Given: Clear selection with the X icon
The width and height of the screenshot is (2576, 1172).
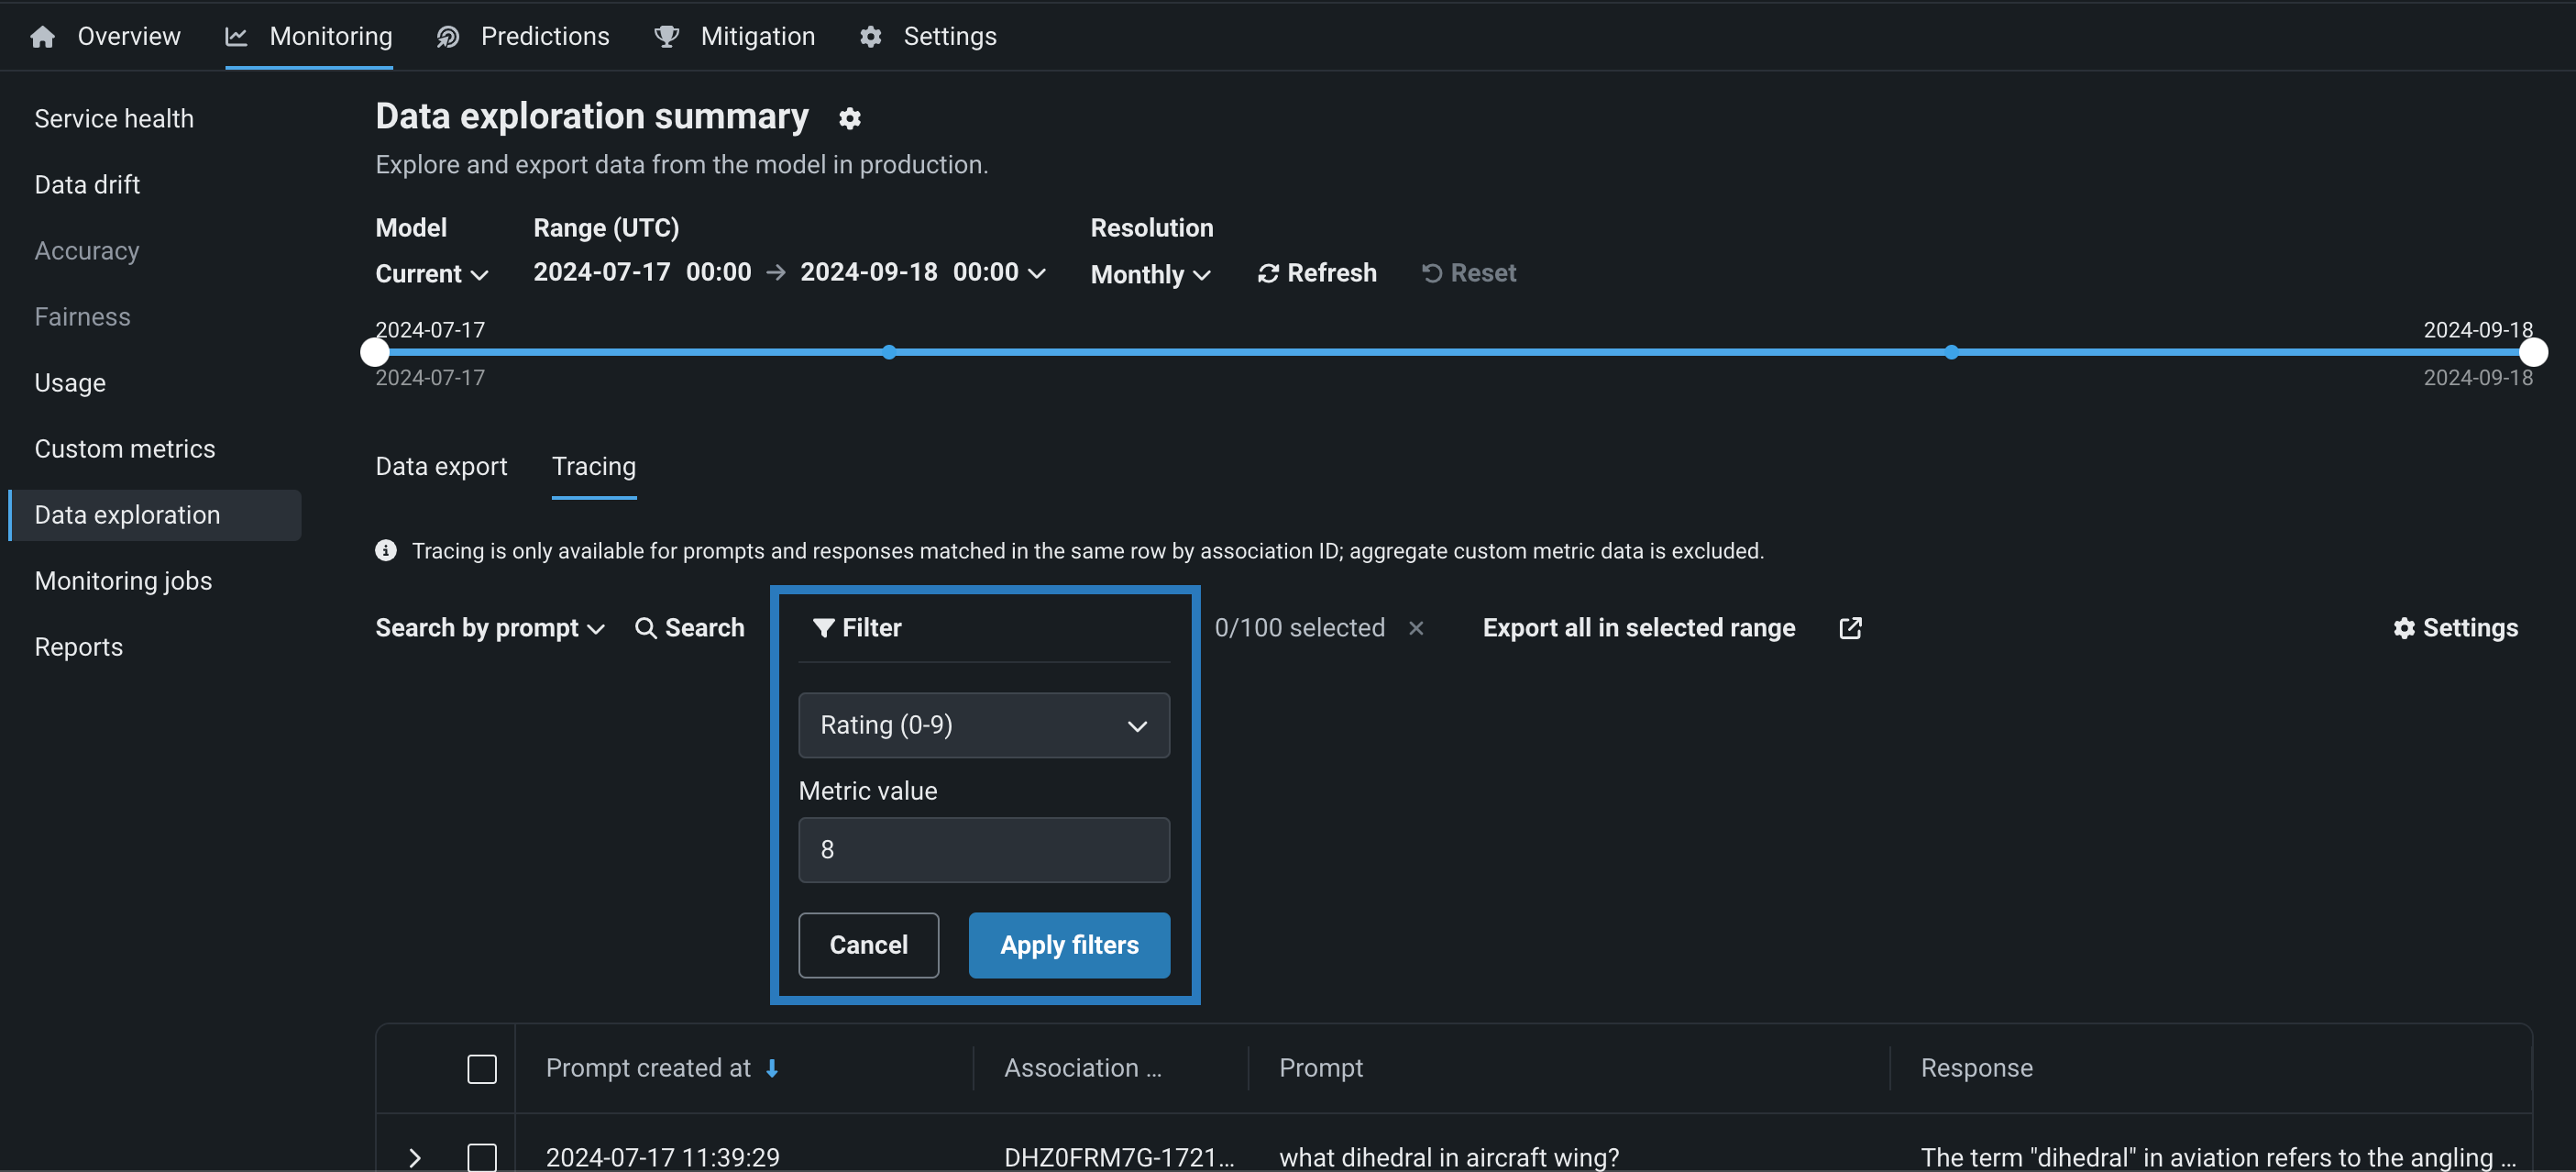Looking at the screenshot, I should point(1415,628).
